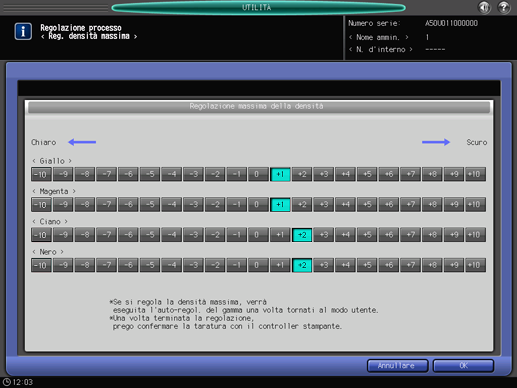Set Ciano density to -9

(63, 235)
